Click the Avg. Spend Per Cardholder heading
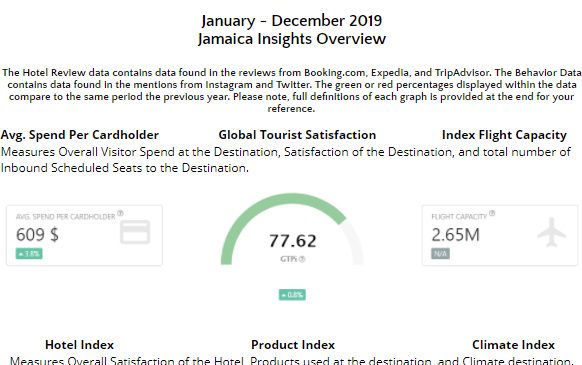Screen dimensions: 582x365 point(80,135)
